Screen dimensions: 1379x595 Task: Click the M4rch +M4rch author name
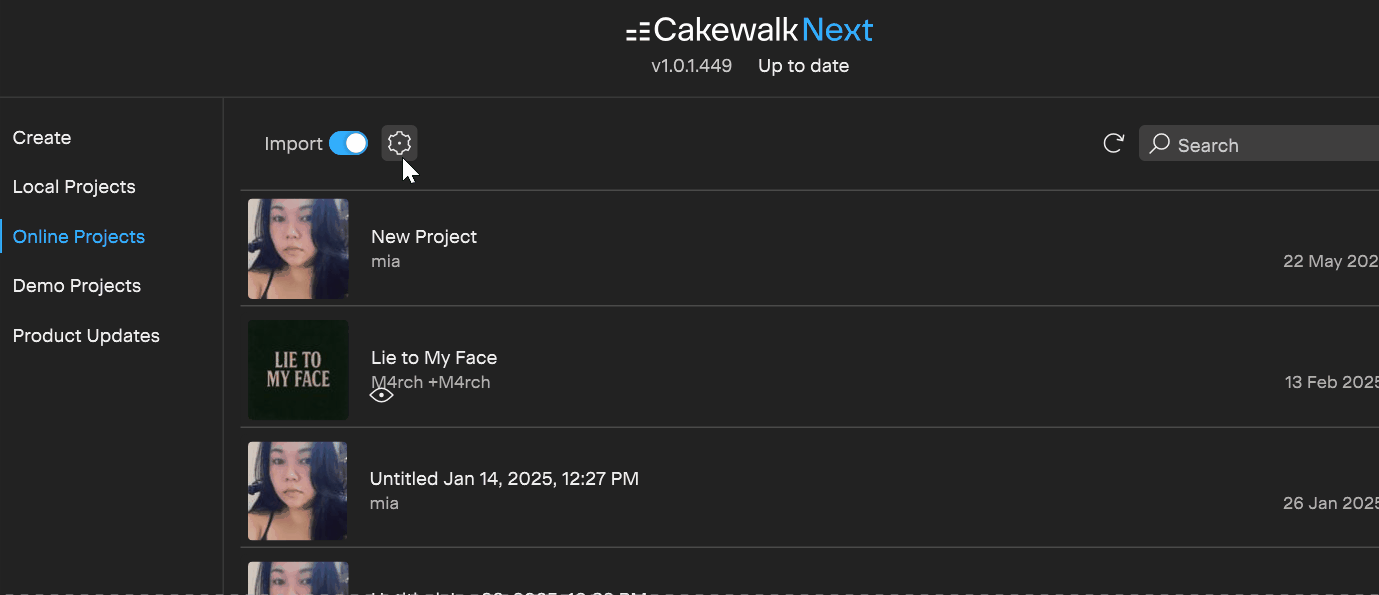point(431,383)
